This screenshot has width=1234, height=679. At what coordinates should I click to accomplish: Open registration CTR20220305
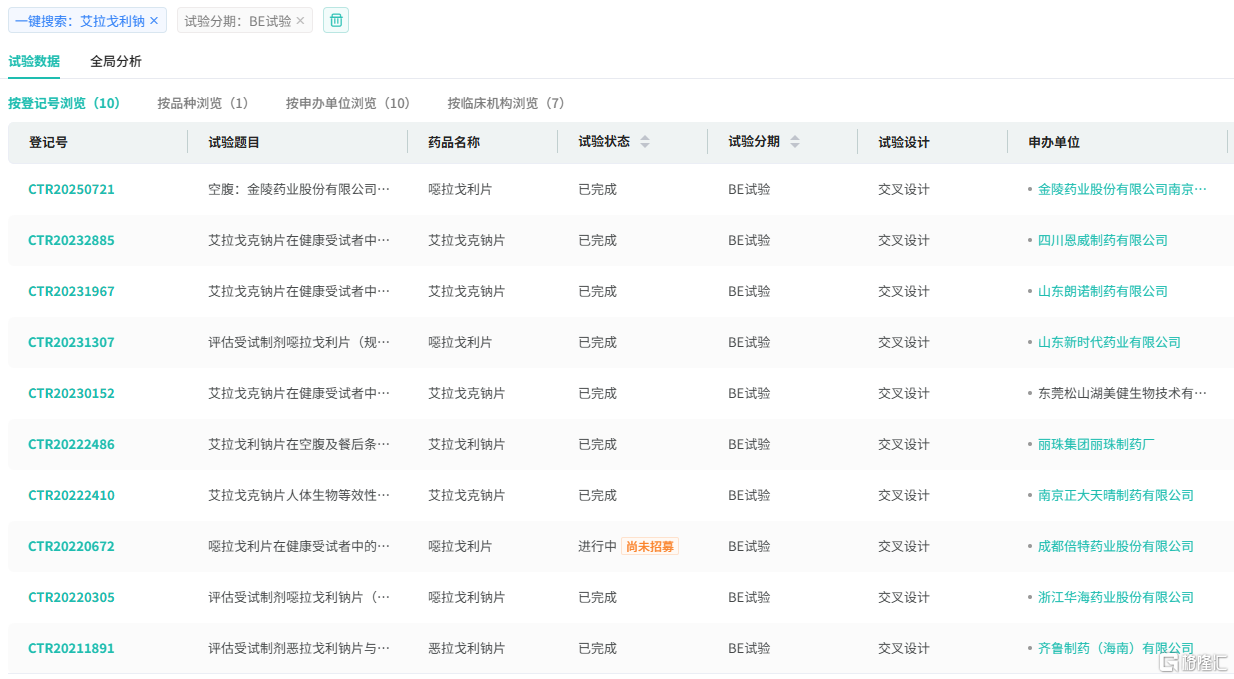coord(71,597)
